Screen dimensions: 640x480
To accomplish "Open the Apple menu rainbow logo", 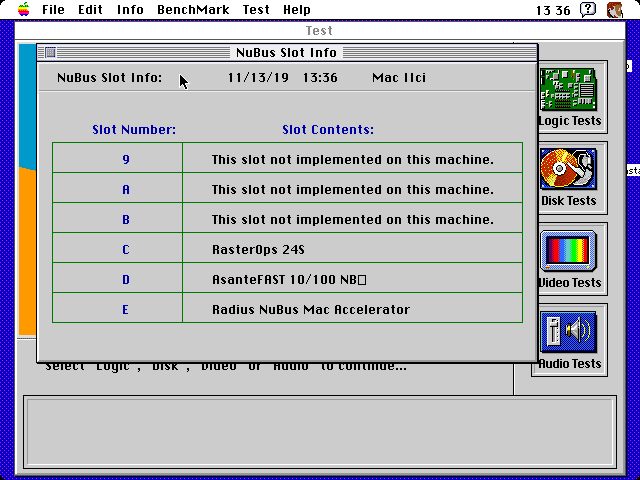I will pos(24,9).
